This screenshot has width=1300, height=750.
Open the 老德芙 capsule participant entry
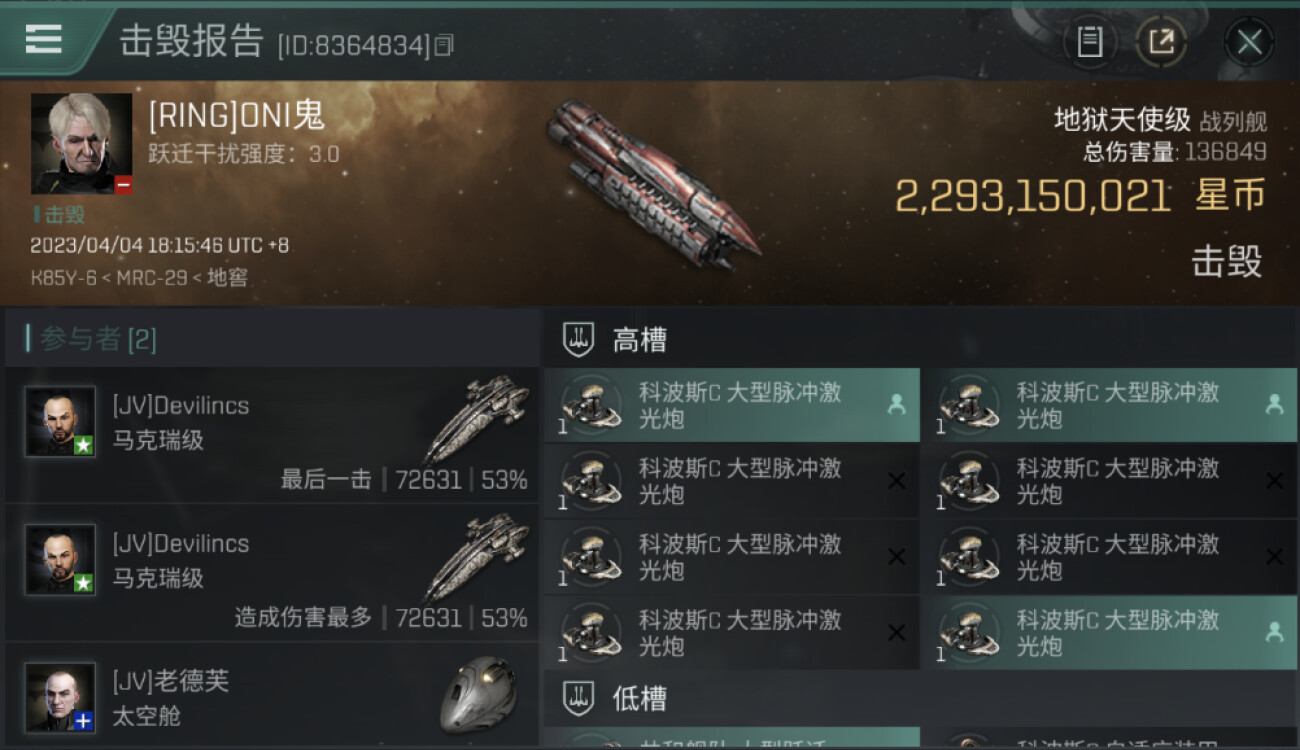pyautogui.click(x=272, y=696)
